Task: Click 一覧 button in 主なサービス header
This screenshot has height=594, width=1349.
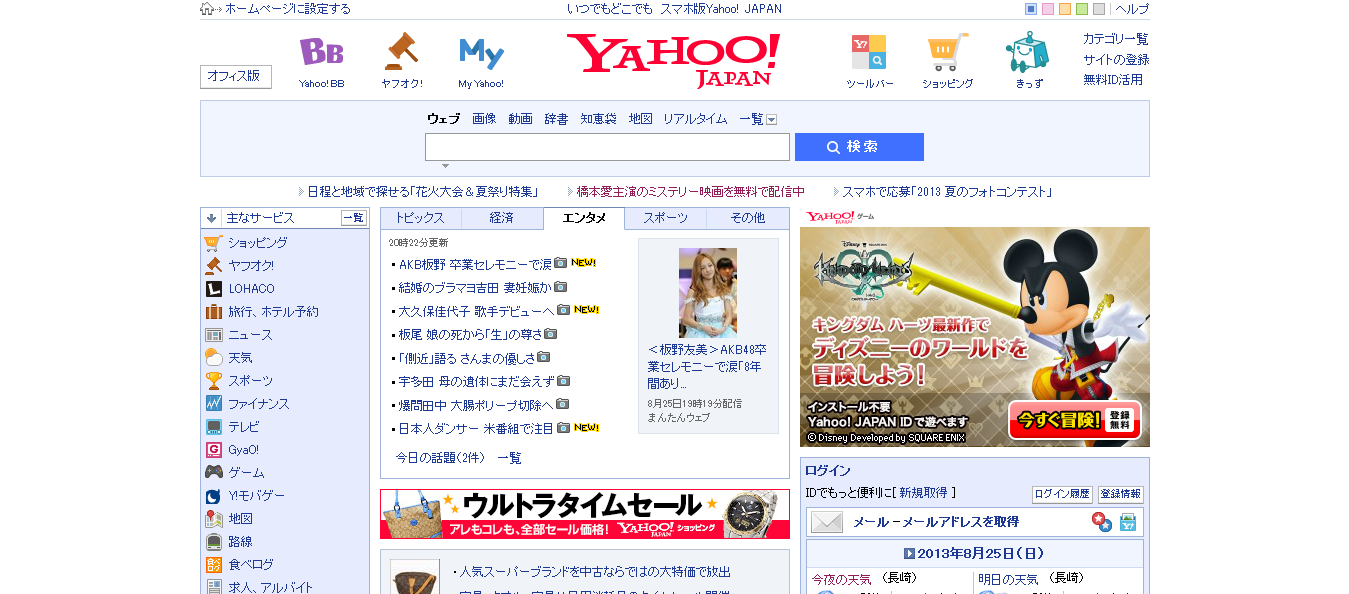Action: coord(354,218)
